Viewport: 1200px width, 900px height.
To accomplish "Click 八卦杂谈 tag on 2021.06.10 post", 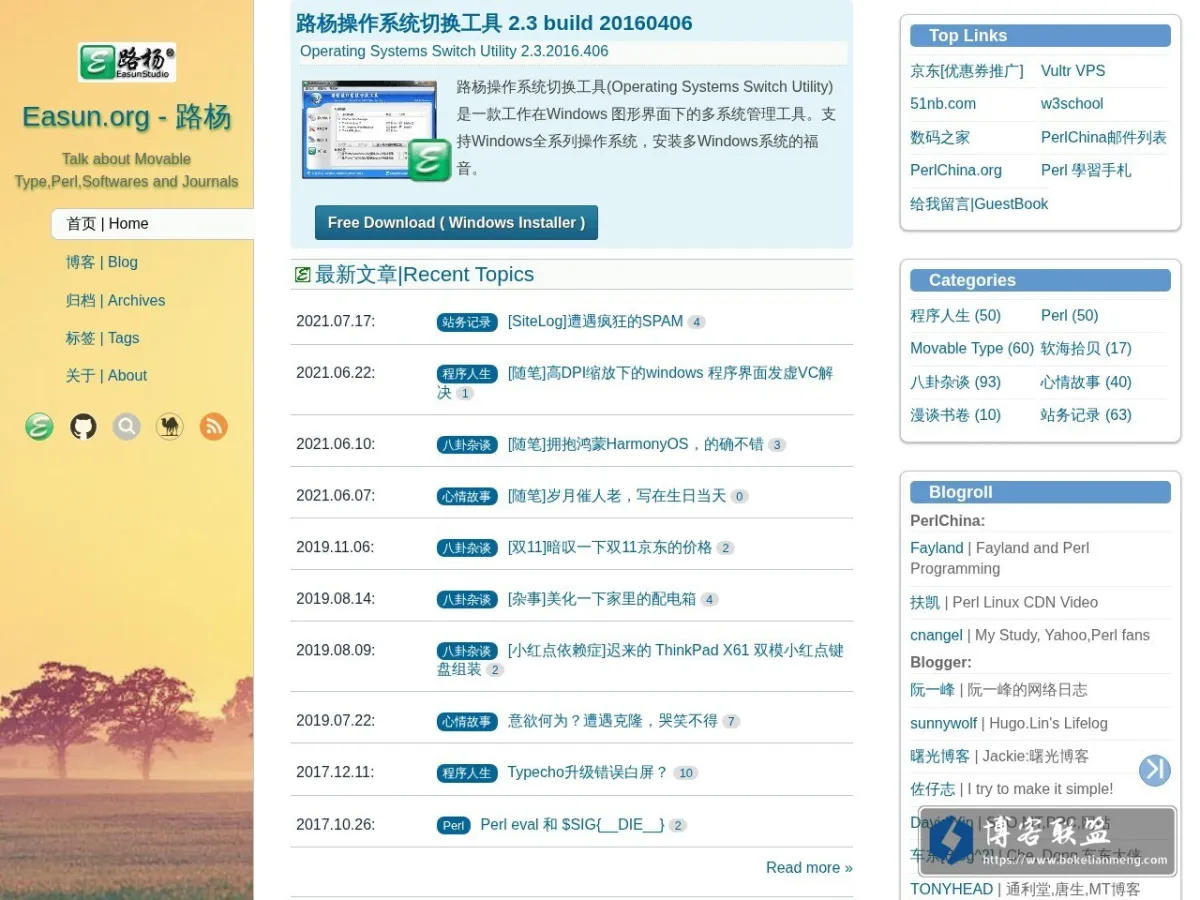I will (467, 445).
